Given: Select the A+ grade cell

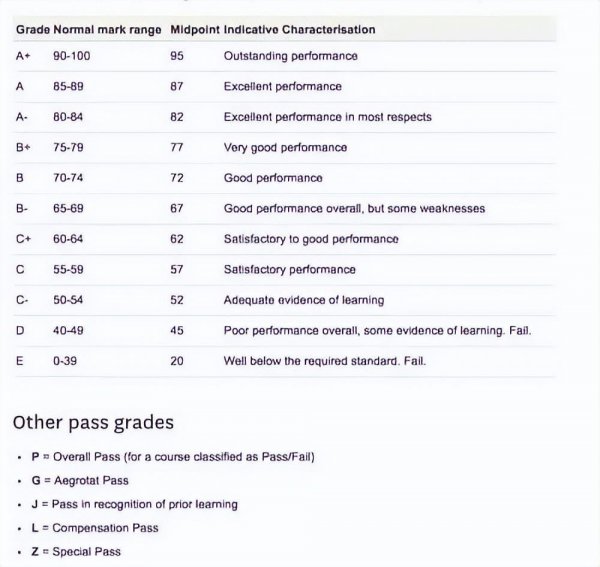Looking at the screenshot, I should click(24, 56).
